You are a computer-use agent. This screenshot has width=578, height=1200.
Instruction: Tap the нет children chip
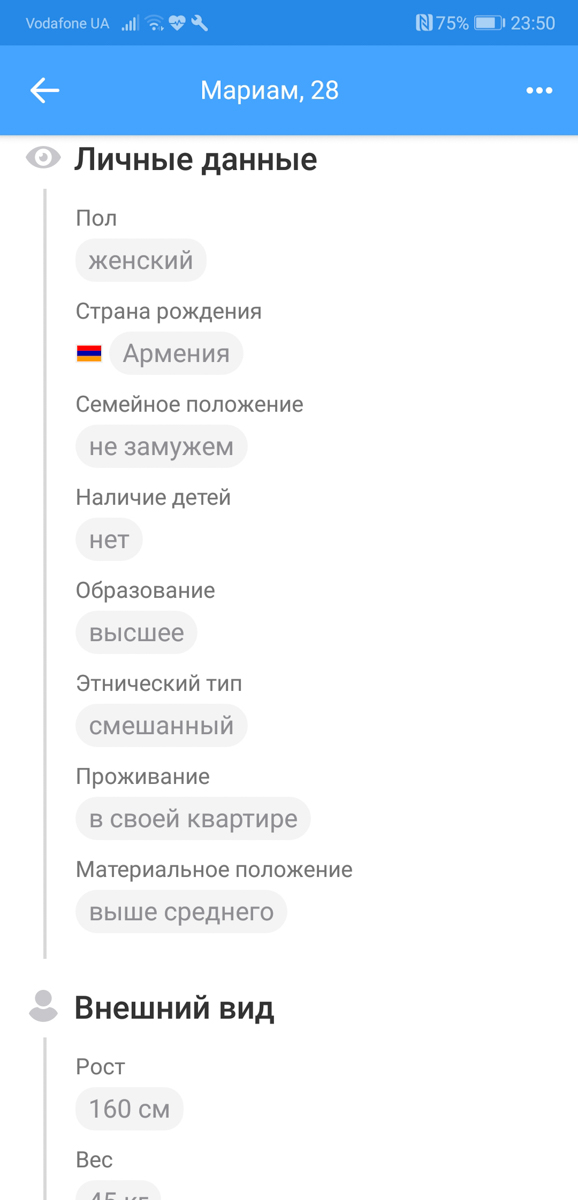[109, 540]
